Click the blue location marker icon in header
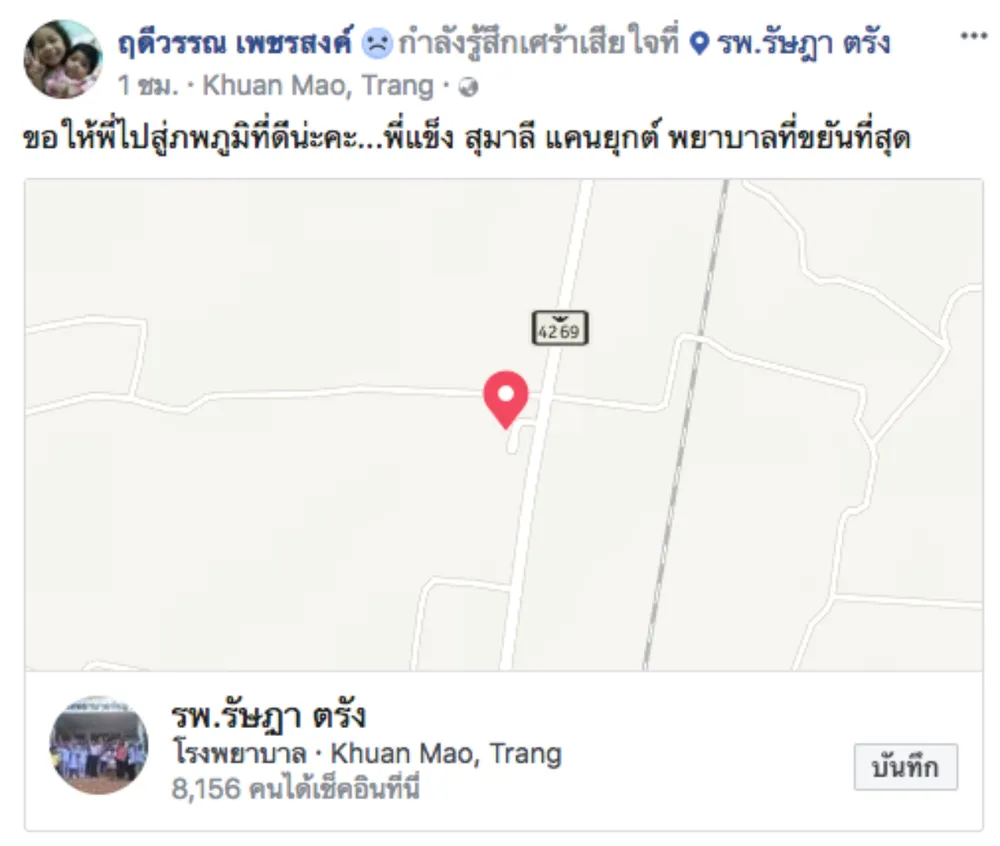This screenshot has height=846, width=1000. 700,44
